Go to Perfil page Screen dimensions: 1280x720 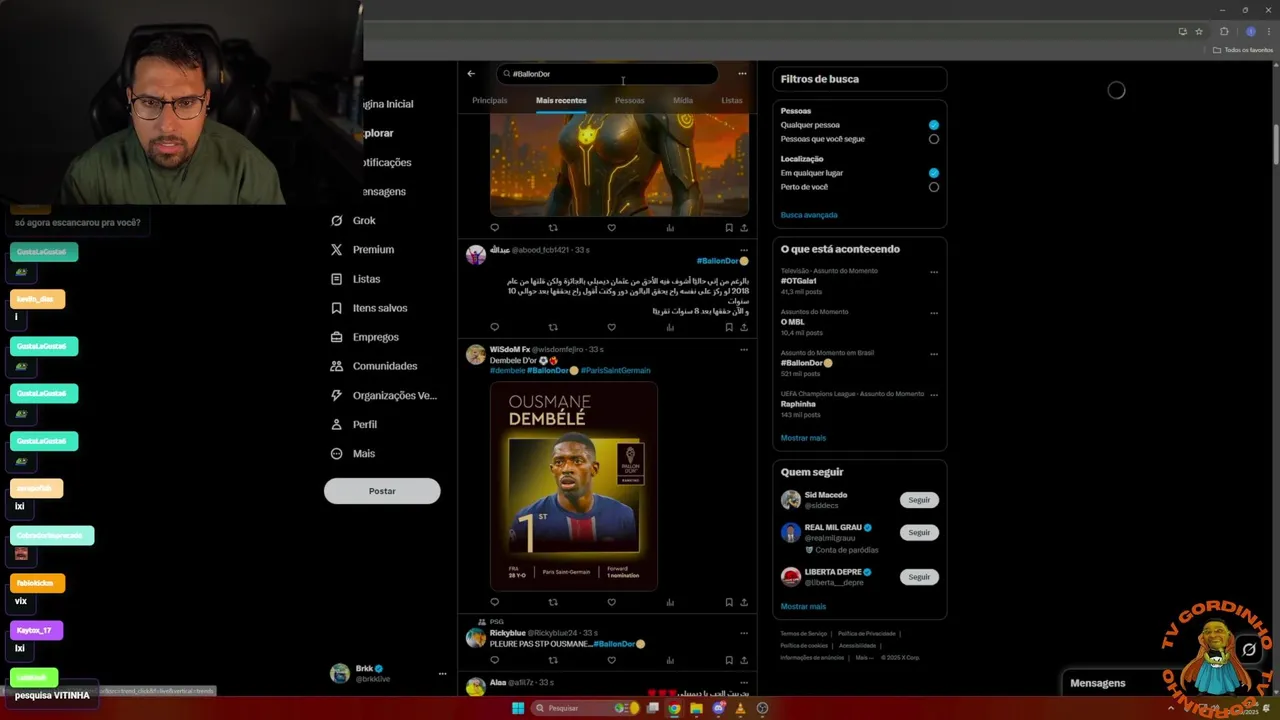[353, 424]
